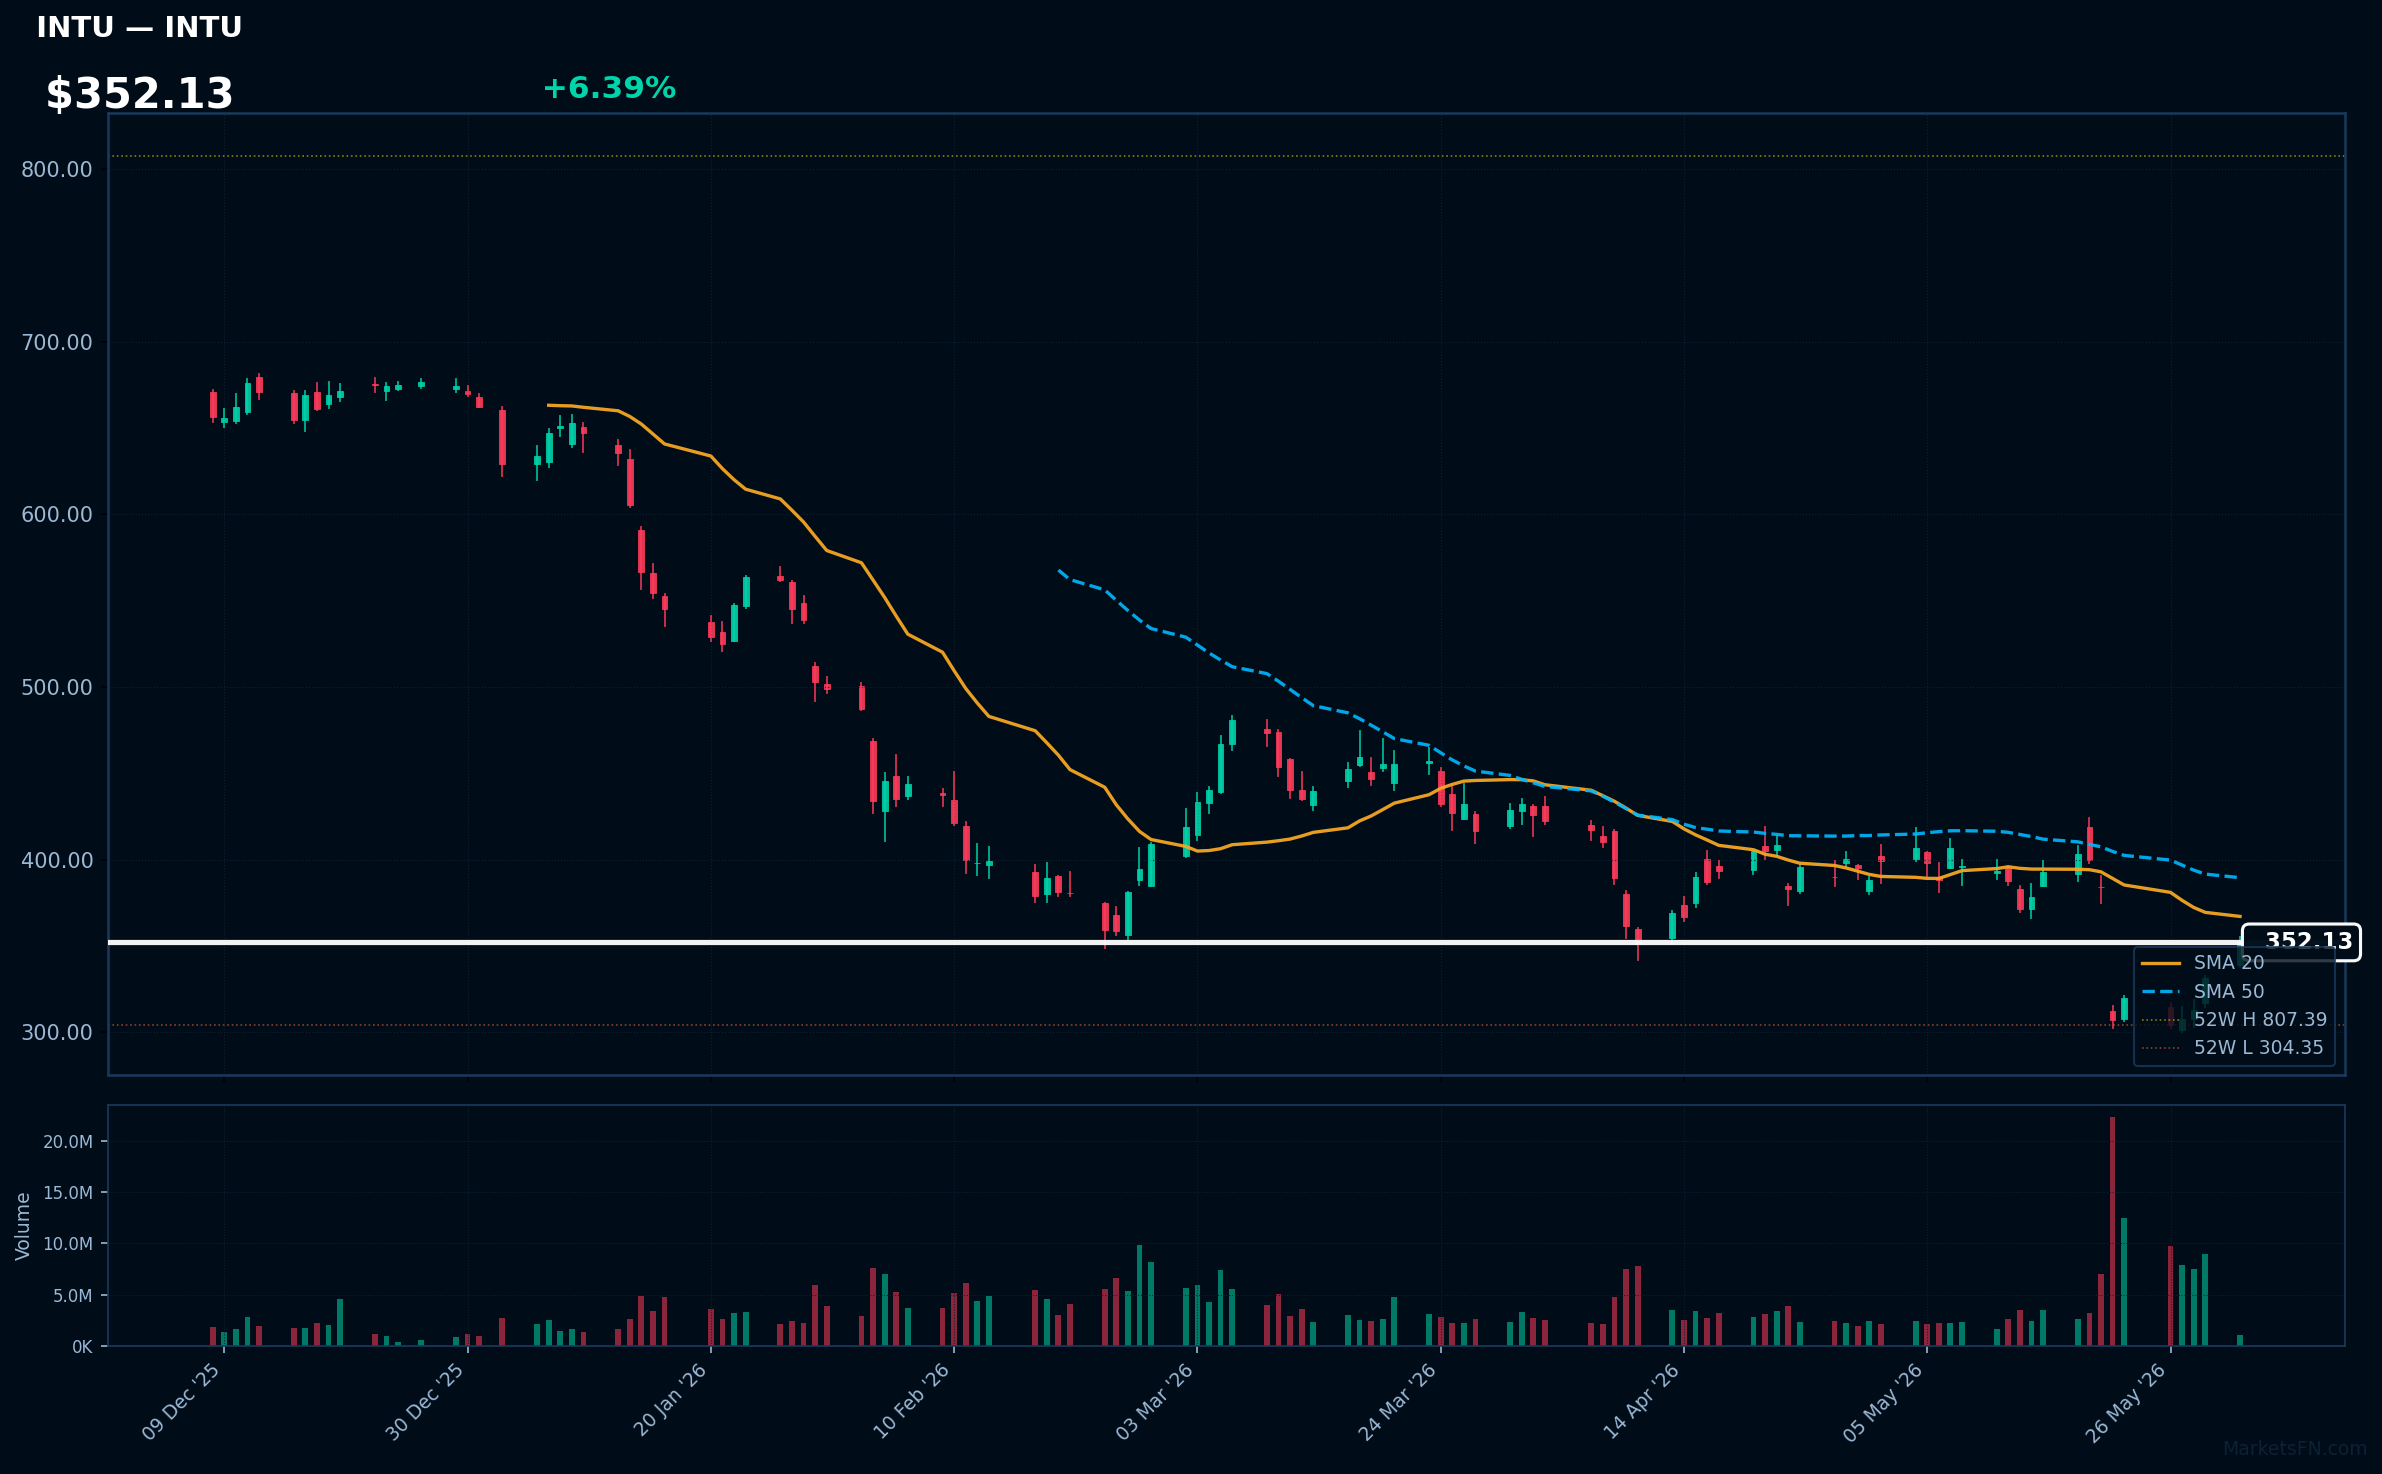Click the 400.00 price axis label
This screenshot has height=1474, width=2382.
pyautogui.click(x=57, y=860)
